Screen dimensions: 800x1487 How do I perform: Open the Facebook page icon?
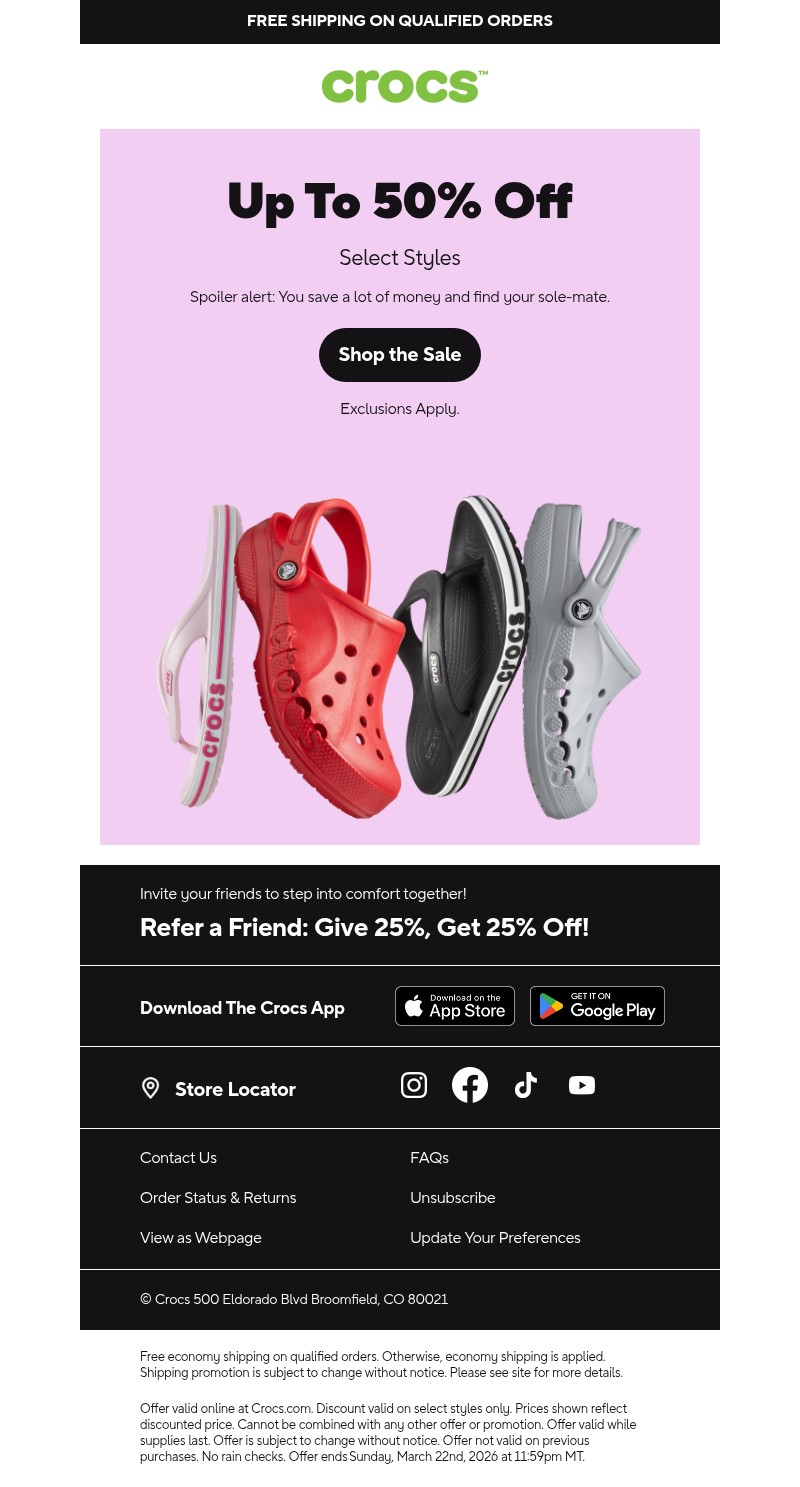coord(470,1085)
